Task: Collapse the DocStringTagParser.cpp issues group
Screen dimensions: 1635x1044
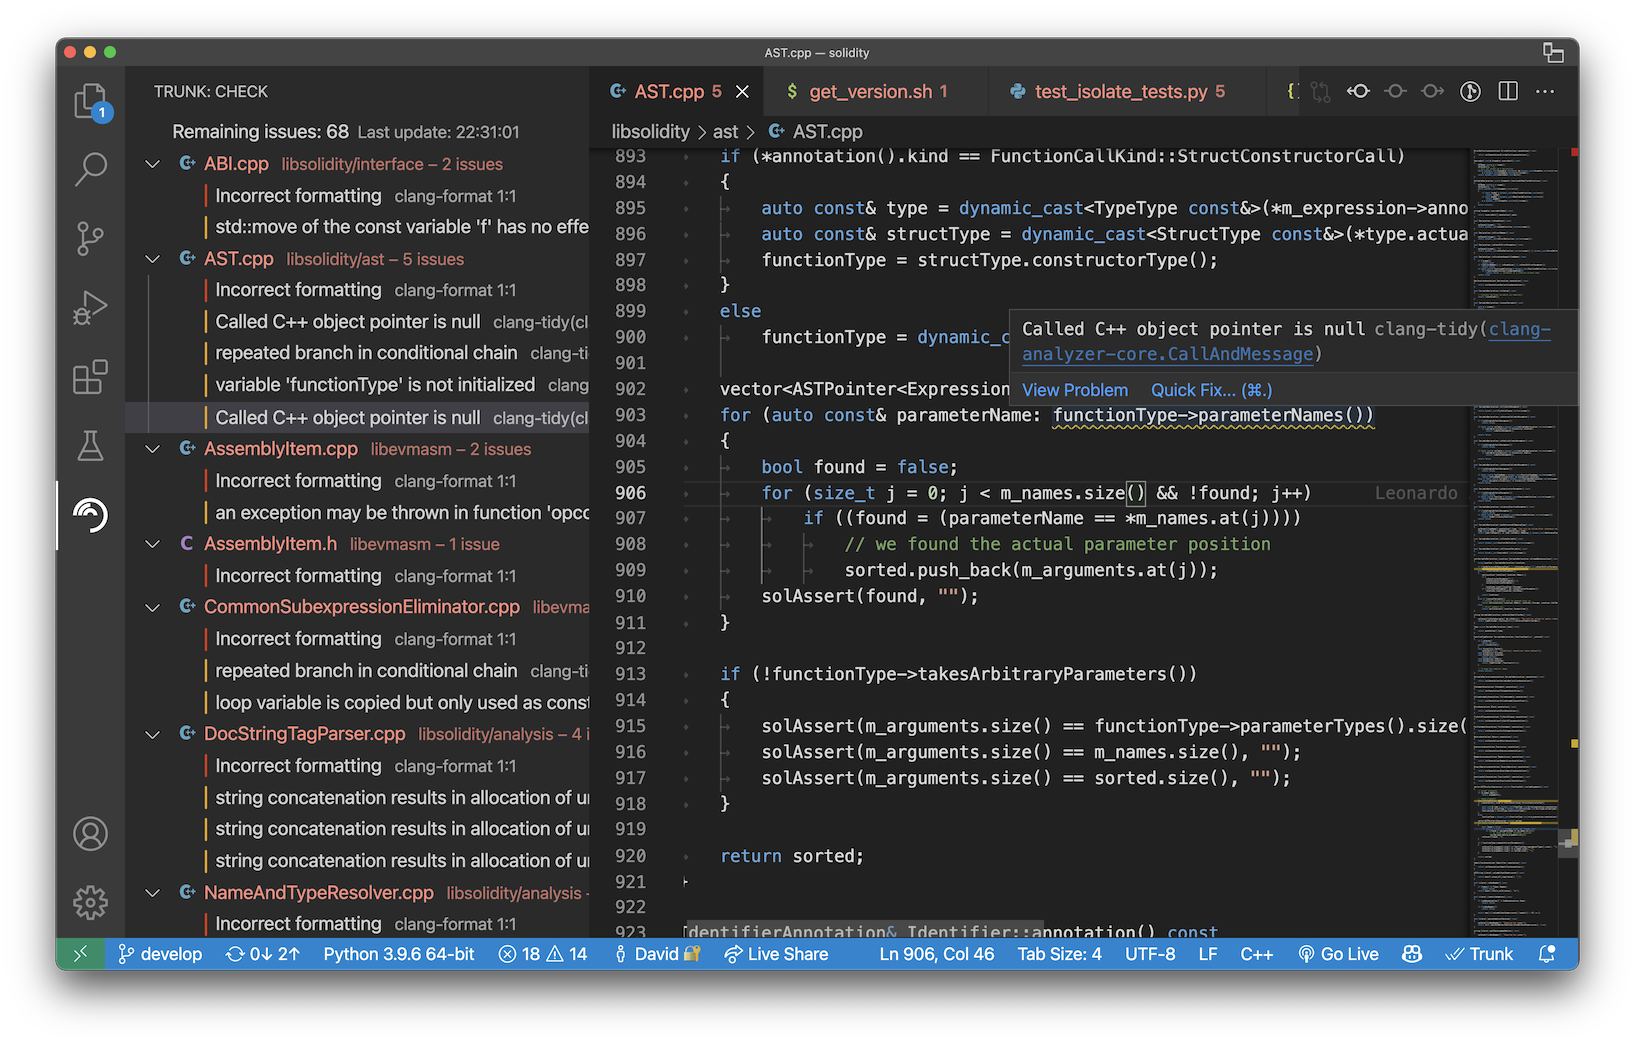Action: click(x=153, y=734)
